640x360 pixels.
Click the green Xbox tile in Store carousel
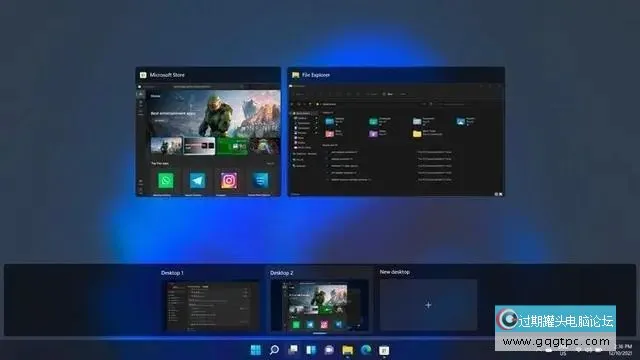tap(232, 146)
